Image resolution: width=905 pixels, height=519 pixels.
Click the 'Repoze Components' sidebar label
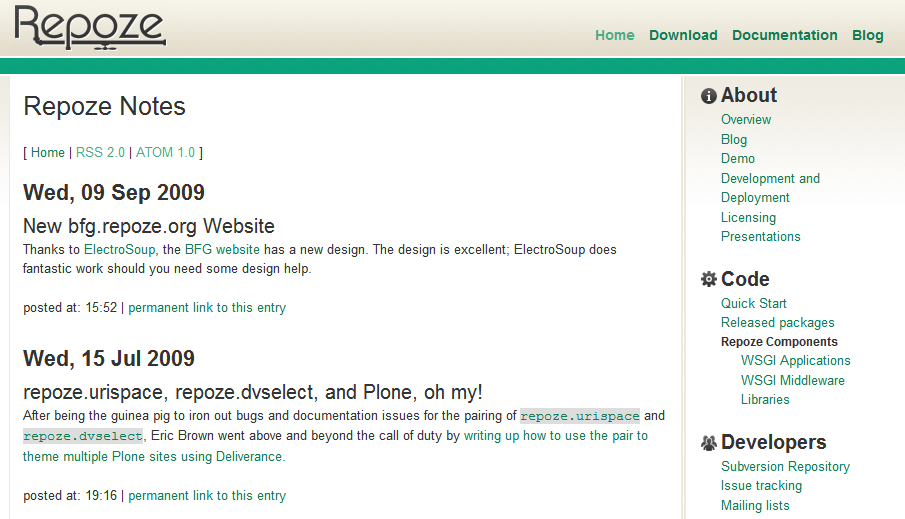coord(779,342)
